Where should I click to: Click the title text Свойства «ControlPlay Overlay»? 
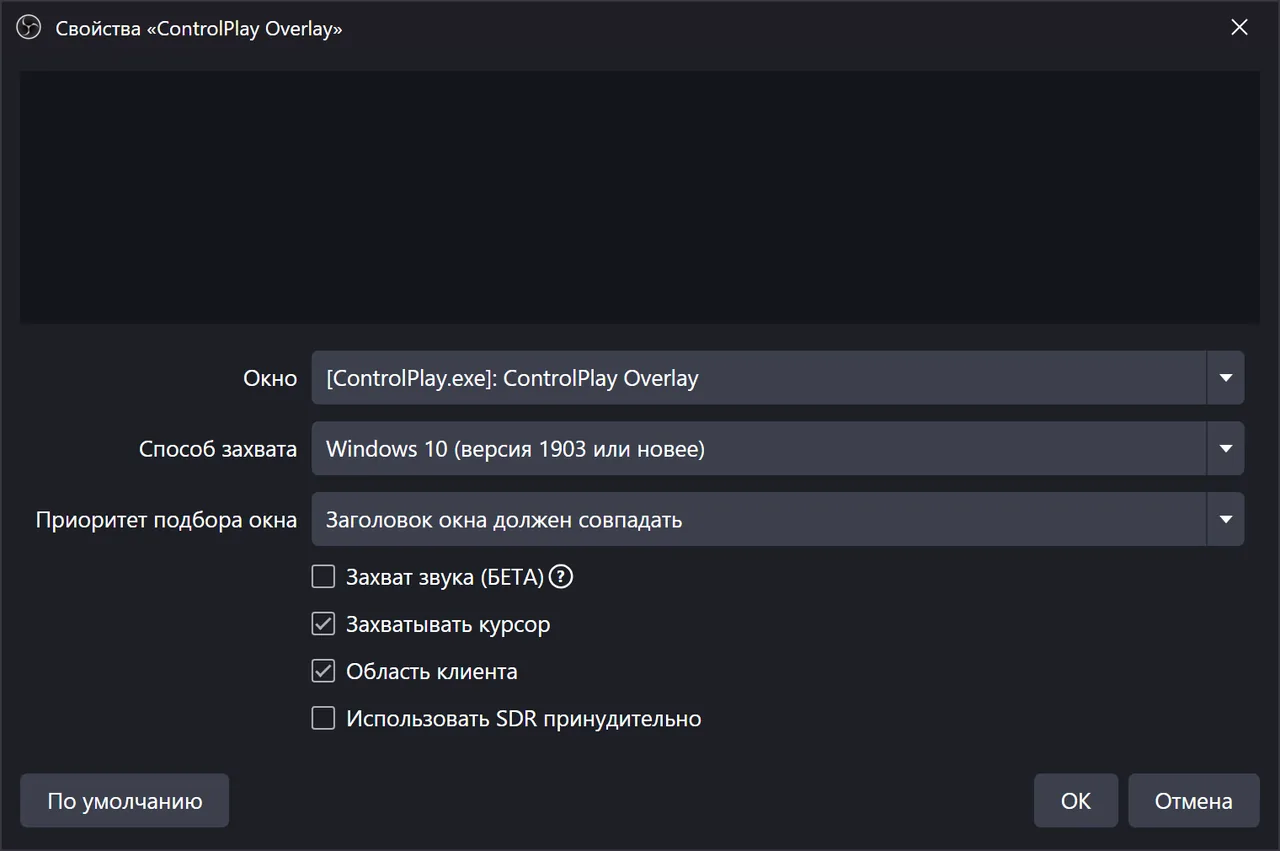(199, 29)
